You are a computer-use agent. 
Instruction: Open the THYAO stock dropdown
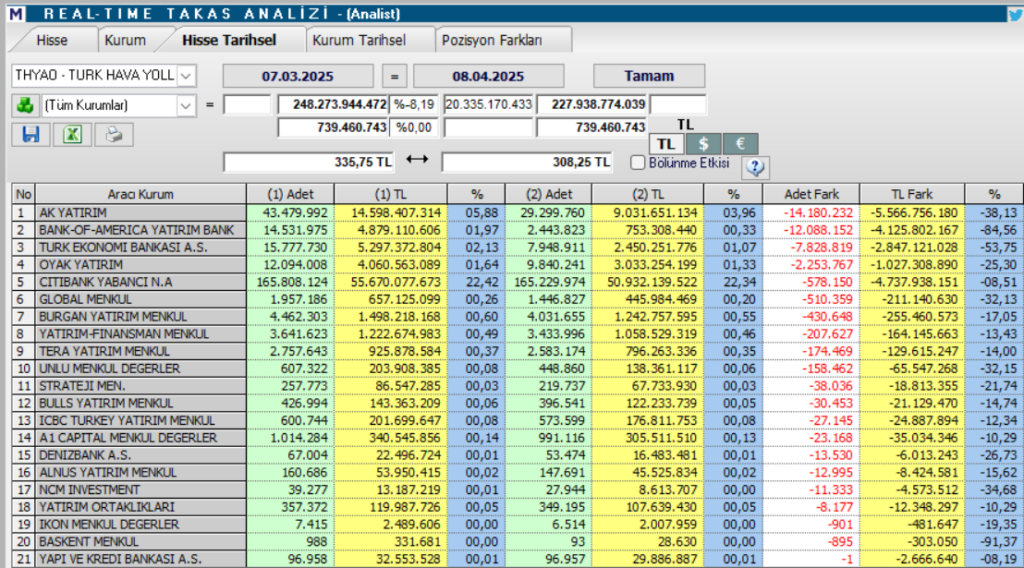(x=187, y=76)
